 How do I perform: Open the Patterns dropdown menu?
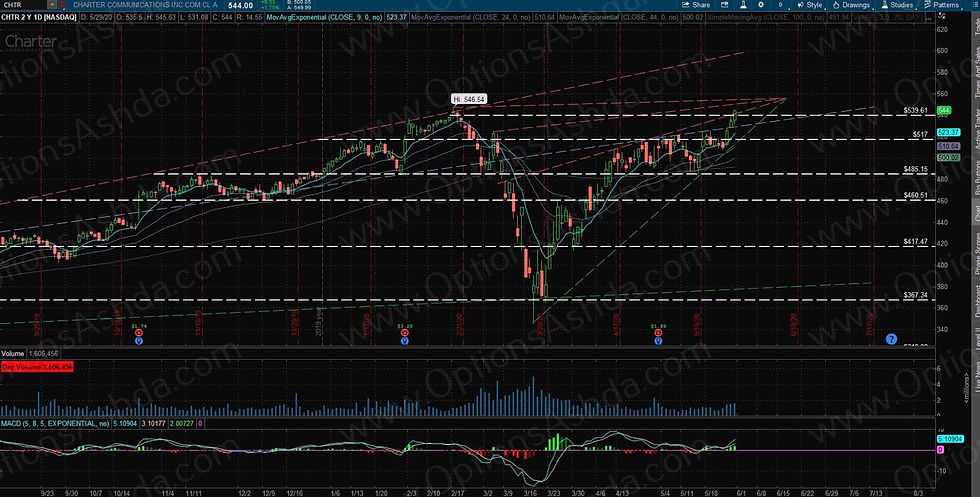coord(941,5)
